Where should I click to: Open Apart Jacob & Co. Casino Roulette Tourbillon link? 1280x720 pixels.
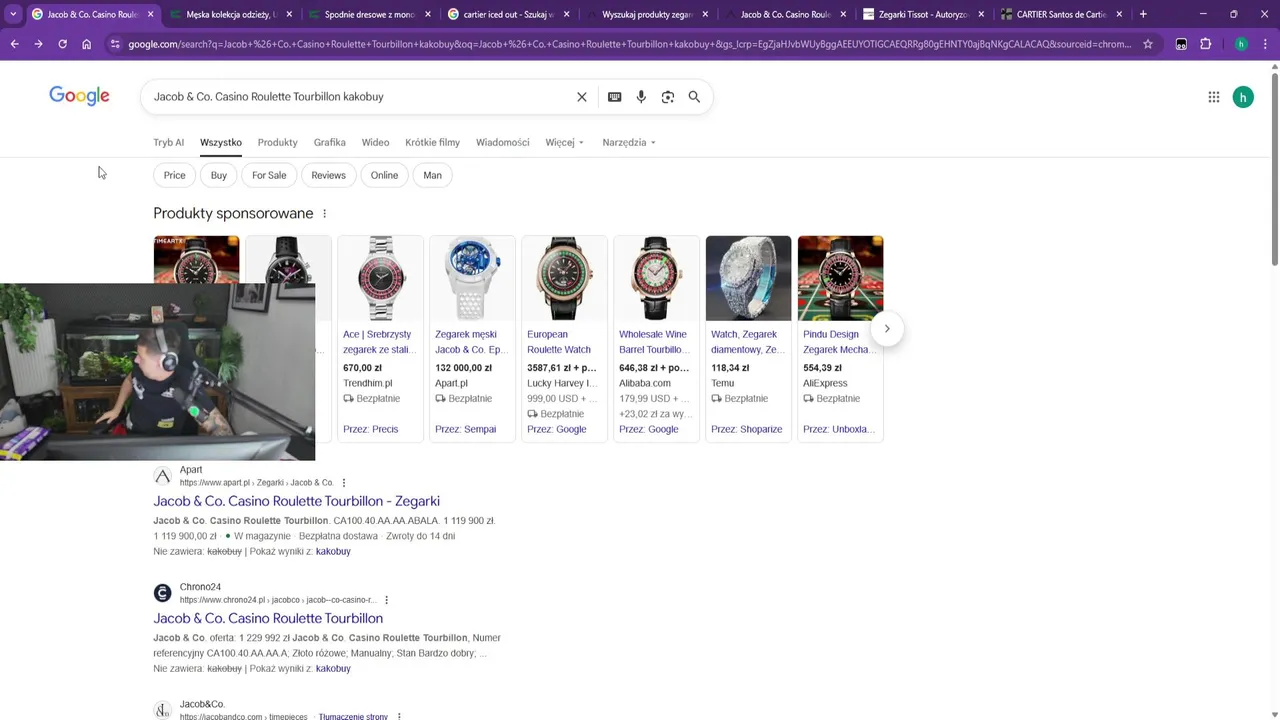pos(296,501)
